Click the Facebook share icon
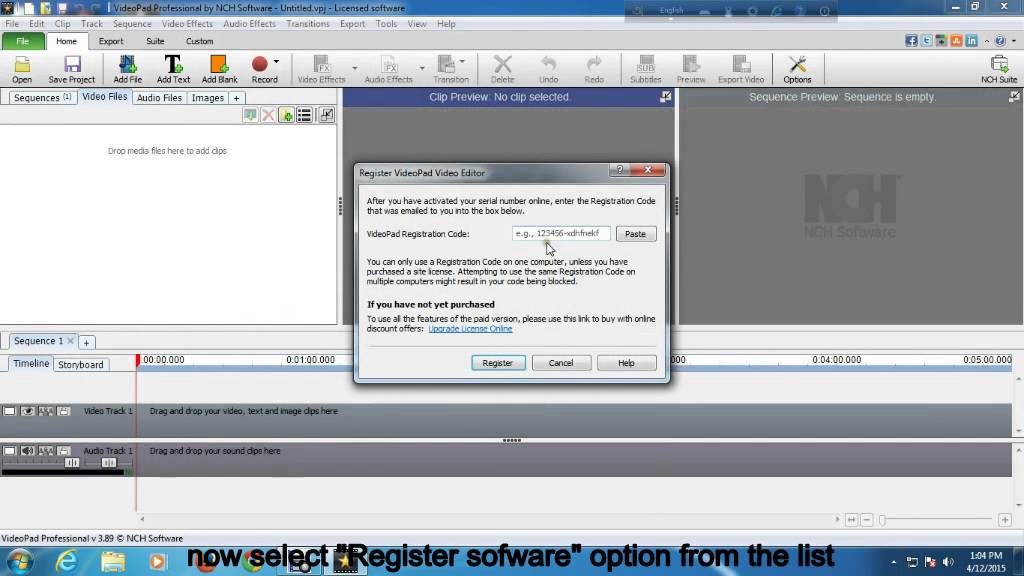 pos(911,40)
